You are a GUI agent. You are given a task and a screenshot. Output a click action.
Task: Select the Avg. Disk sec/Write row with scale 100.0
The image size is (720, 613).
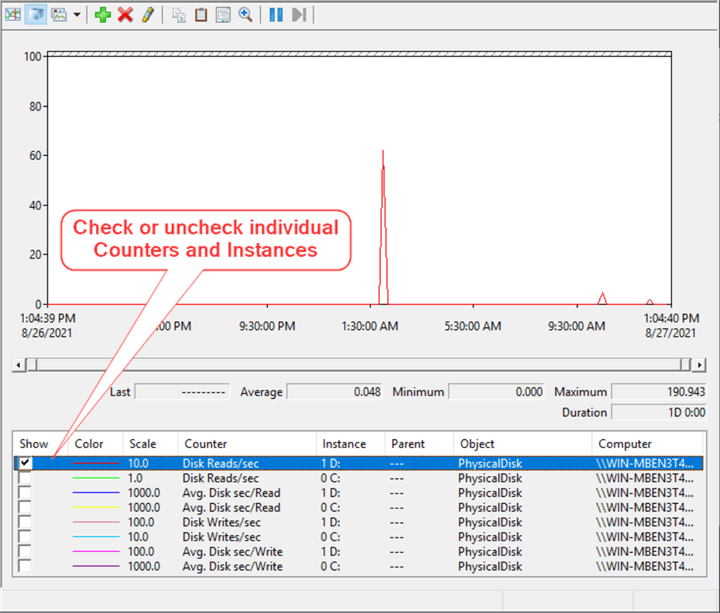(x=360, y=551)
